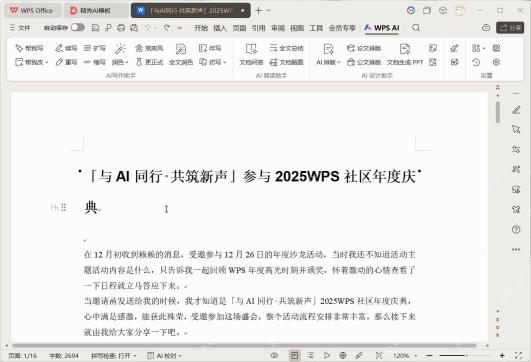Image resolution: width=531 pixels, height=362 pixels.
Task: Click the settings gear in 设置 group
Action: click(x=496, y=62)
